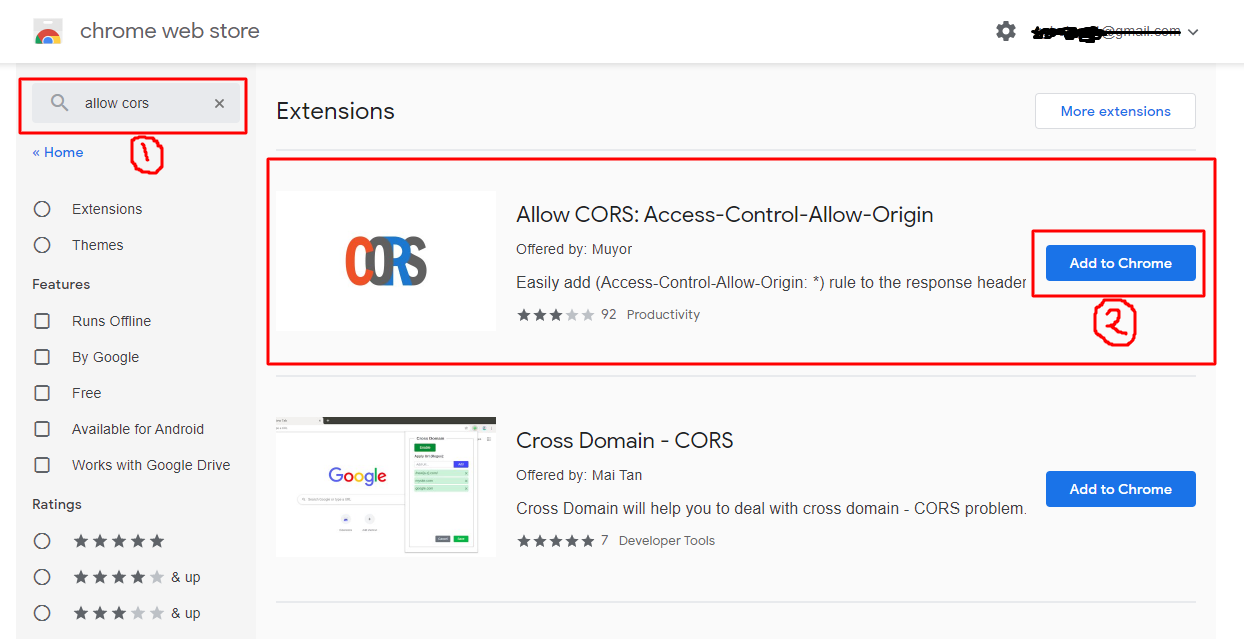Open the Developer Tools category link

pos(667,540)
